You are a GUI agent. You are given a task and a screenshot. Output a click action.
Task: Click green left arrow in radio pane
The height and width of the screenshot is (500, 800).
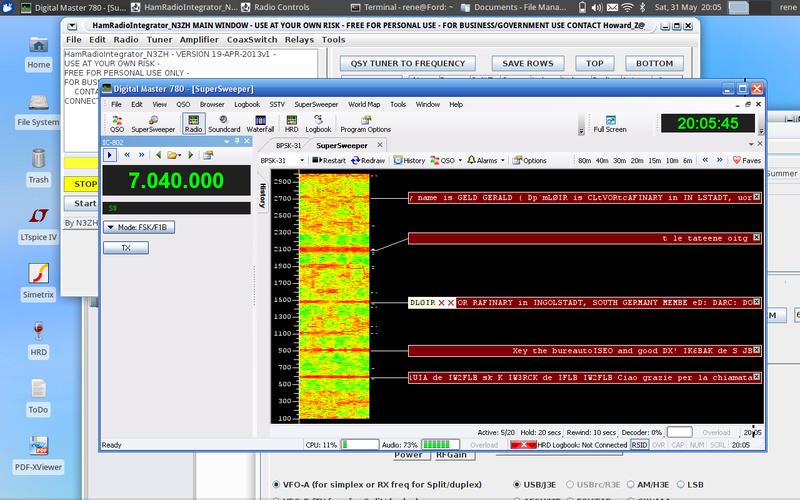pos(158,155)
